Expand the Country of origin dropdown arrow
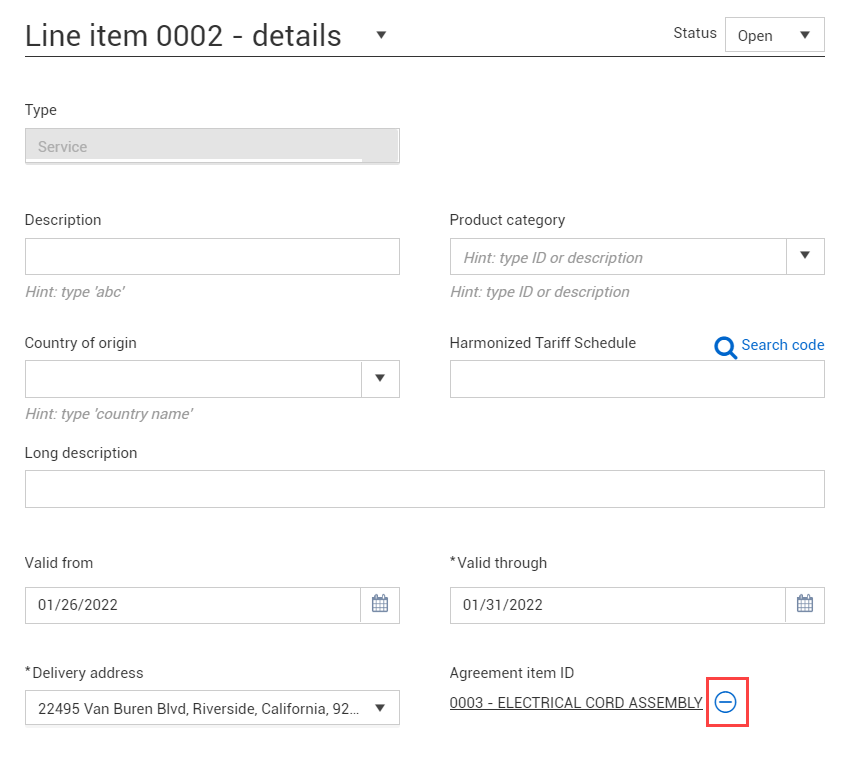854x757 pixels. 380,378
